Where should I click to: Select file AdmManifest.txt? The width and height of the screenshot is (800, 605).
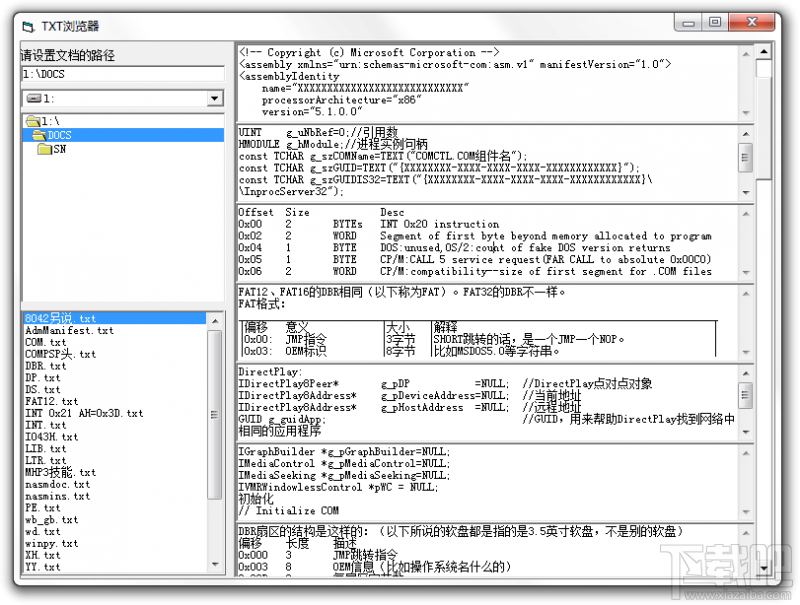pyautogui.click(x=69, y=330)
